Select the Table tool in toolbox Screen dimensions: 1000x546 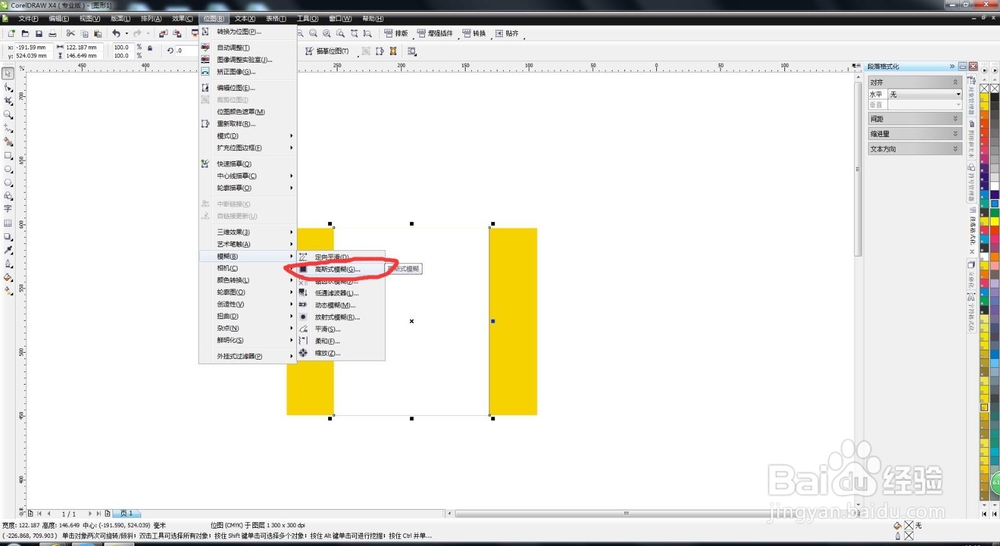8,223
